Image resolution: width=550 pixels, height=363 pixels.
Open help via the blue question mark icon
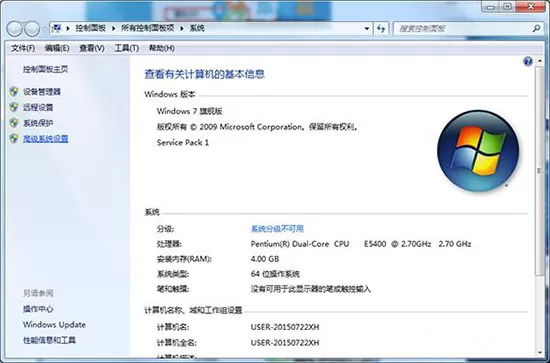(528, 61)
